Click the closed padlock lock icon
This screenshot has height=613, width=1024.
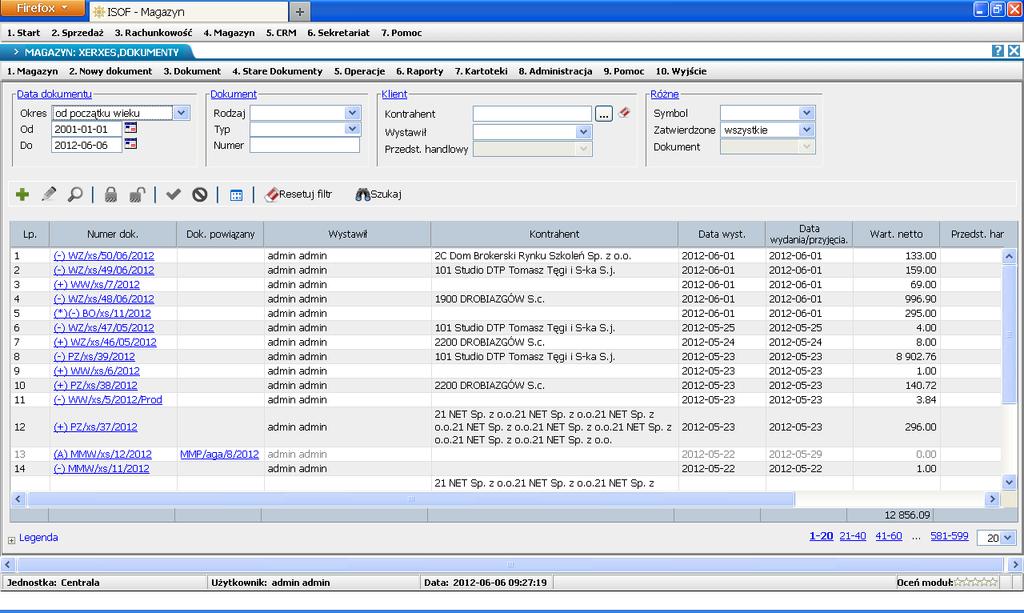click(x=111, y=195)
